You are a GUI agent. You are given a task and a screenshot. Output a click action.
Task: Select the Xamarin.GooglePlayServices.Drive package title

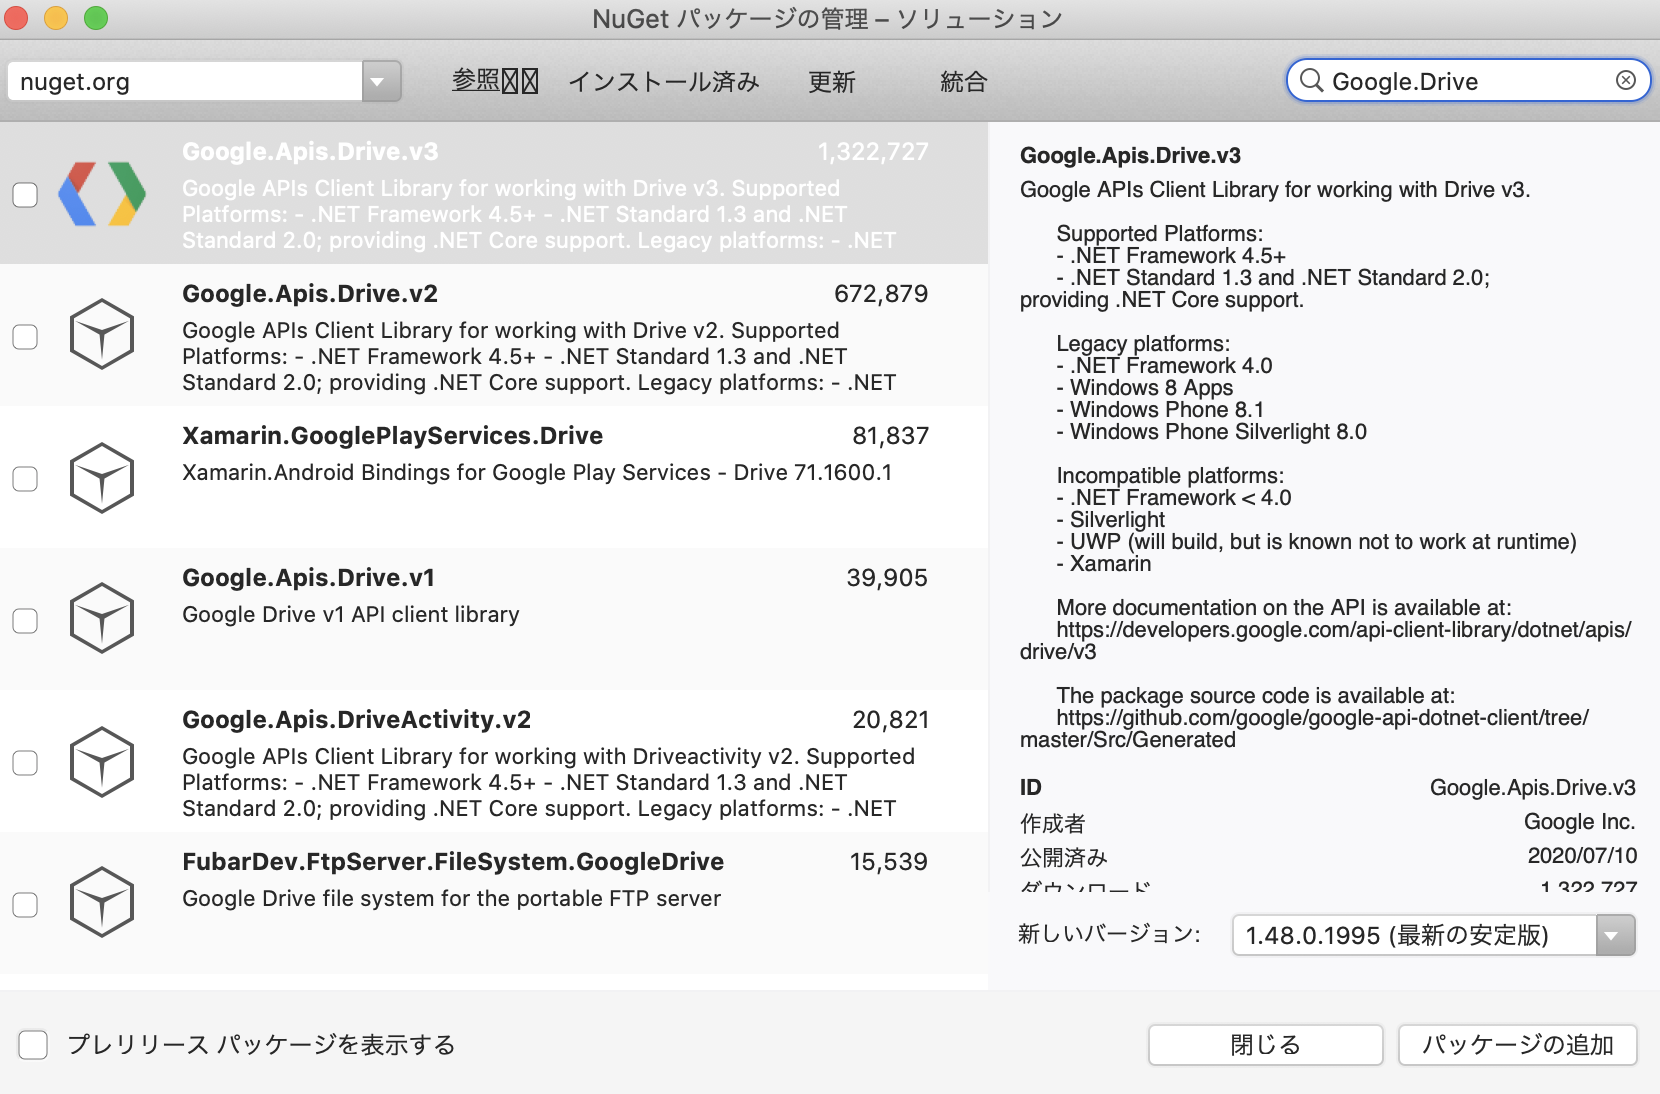click(x=392, y=436)
